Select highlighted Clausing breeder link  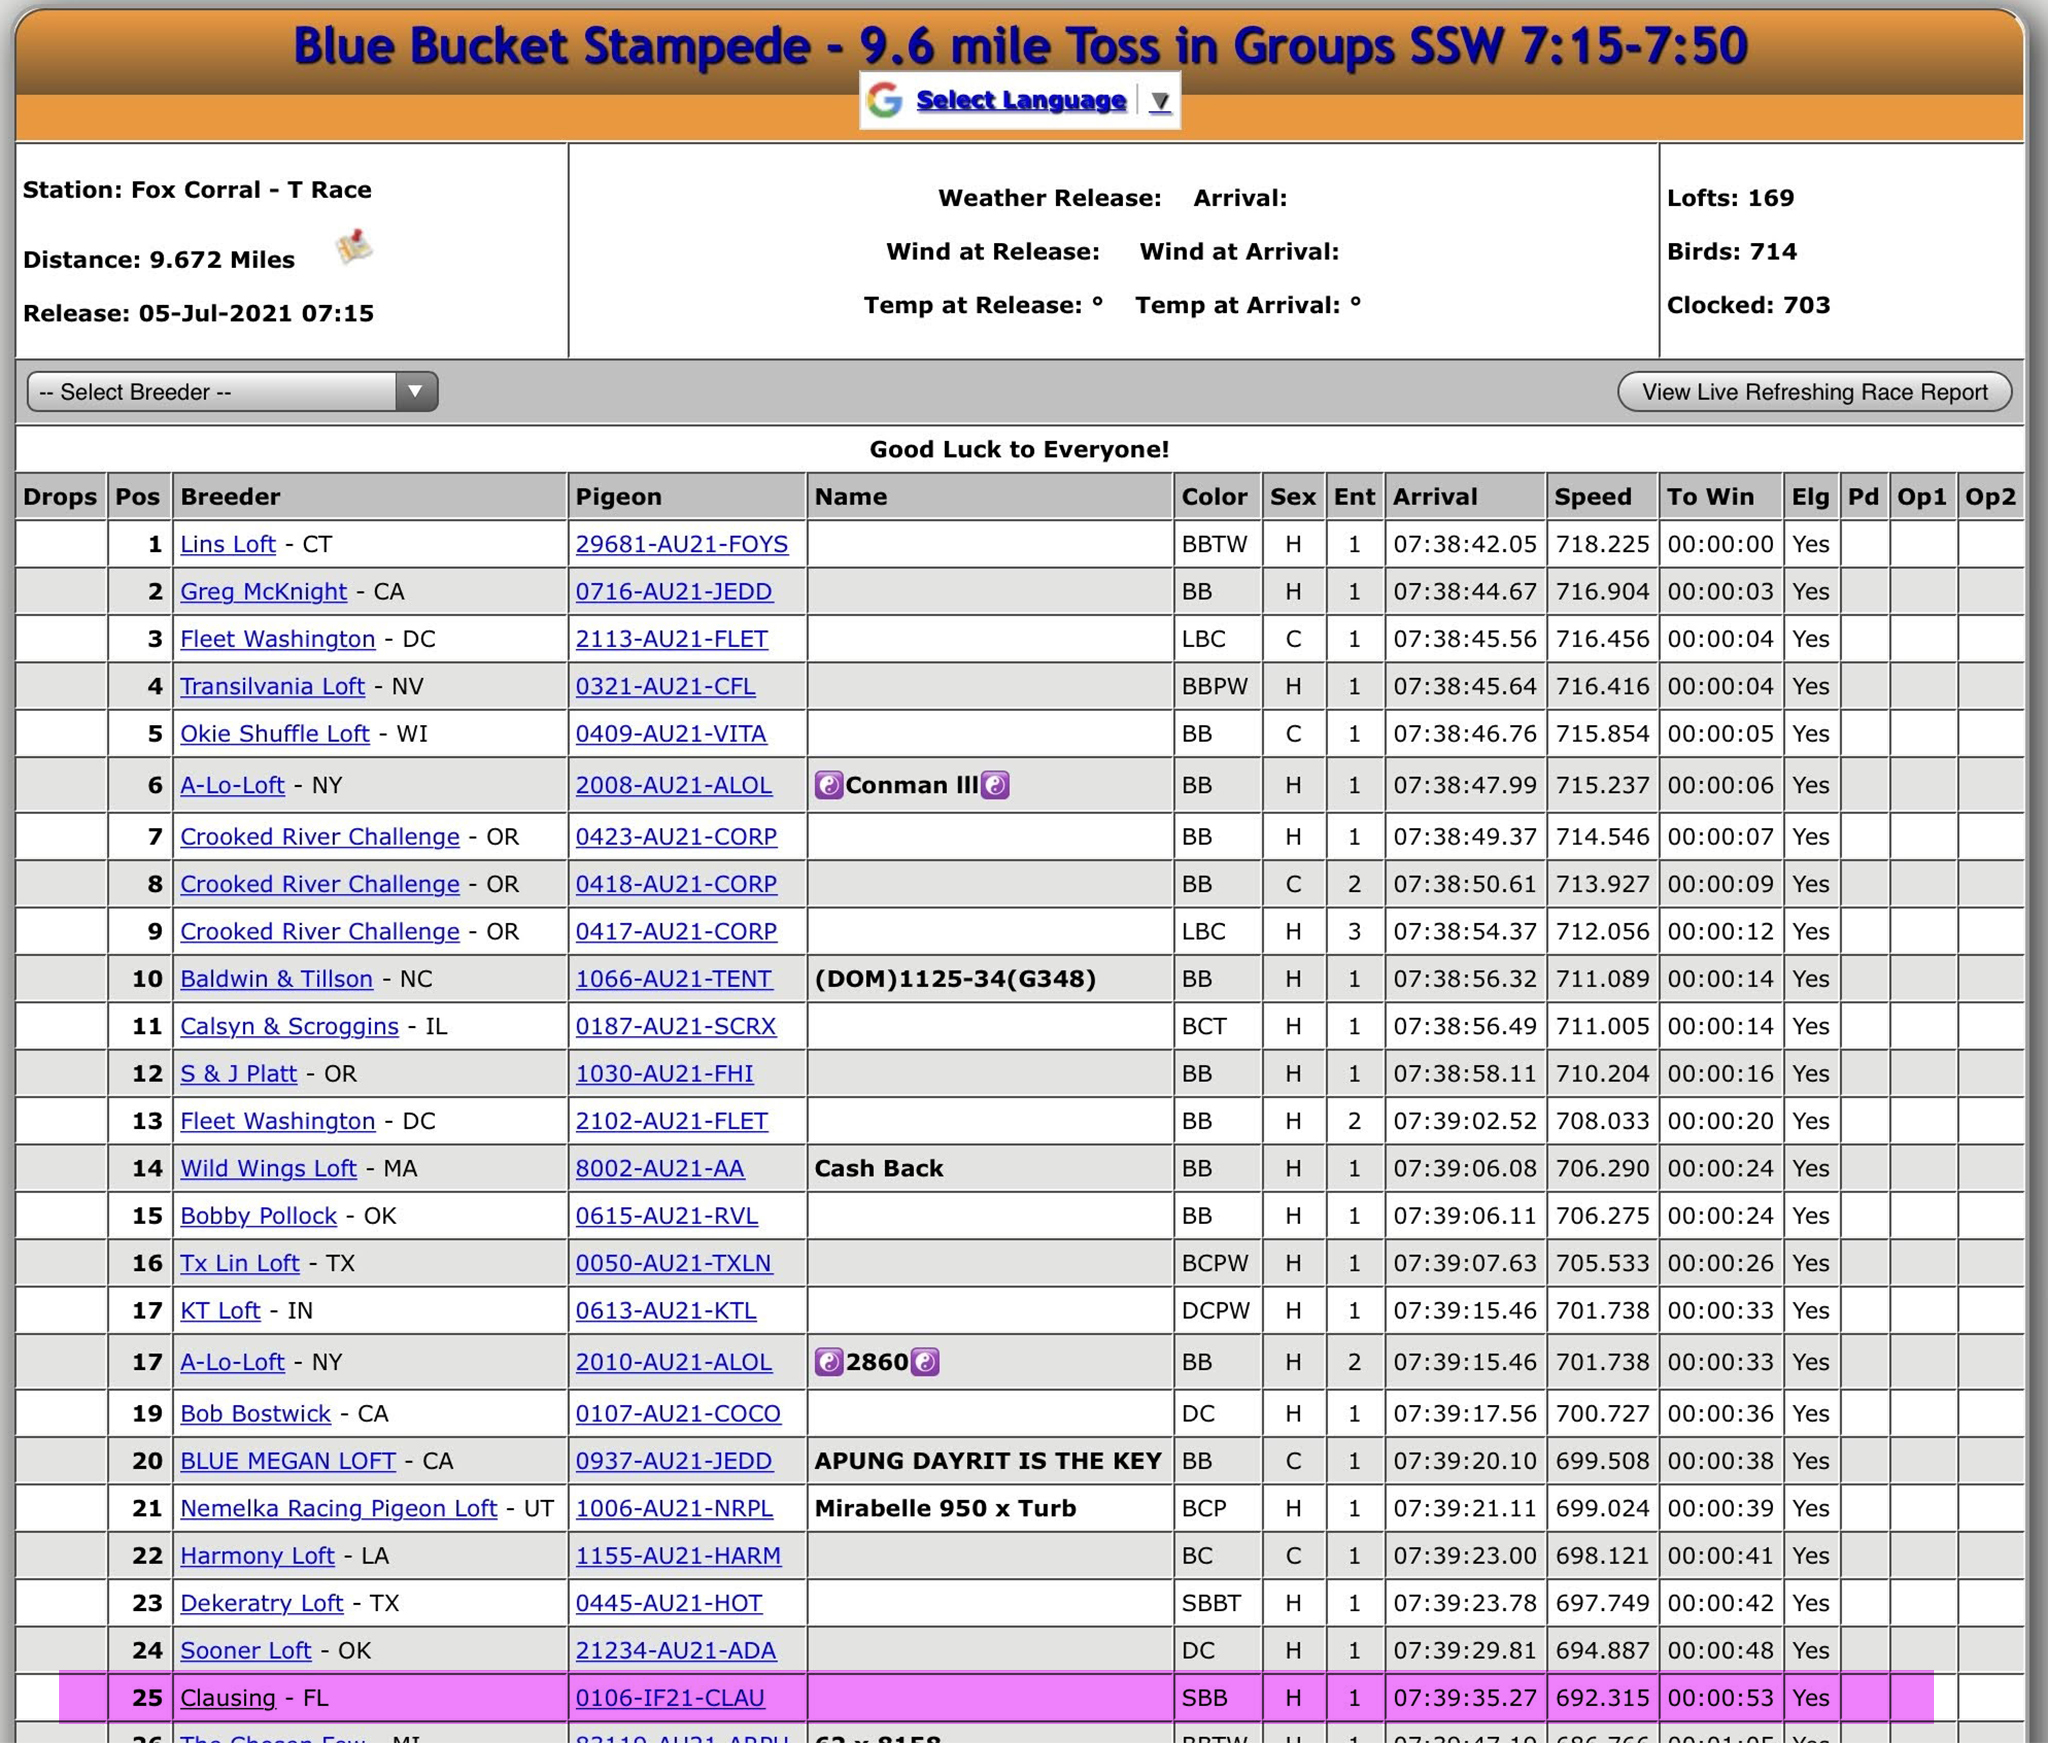tap(227, 1698)
